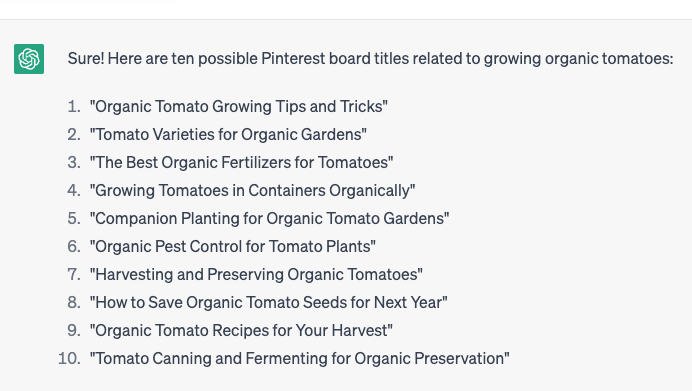This screenshot has height=391, width=692.
Task: Select "Harvesting and Preserving Organic Tomatoes" line
Action: [256, 274]
